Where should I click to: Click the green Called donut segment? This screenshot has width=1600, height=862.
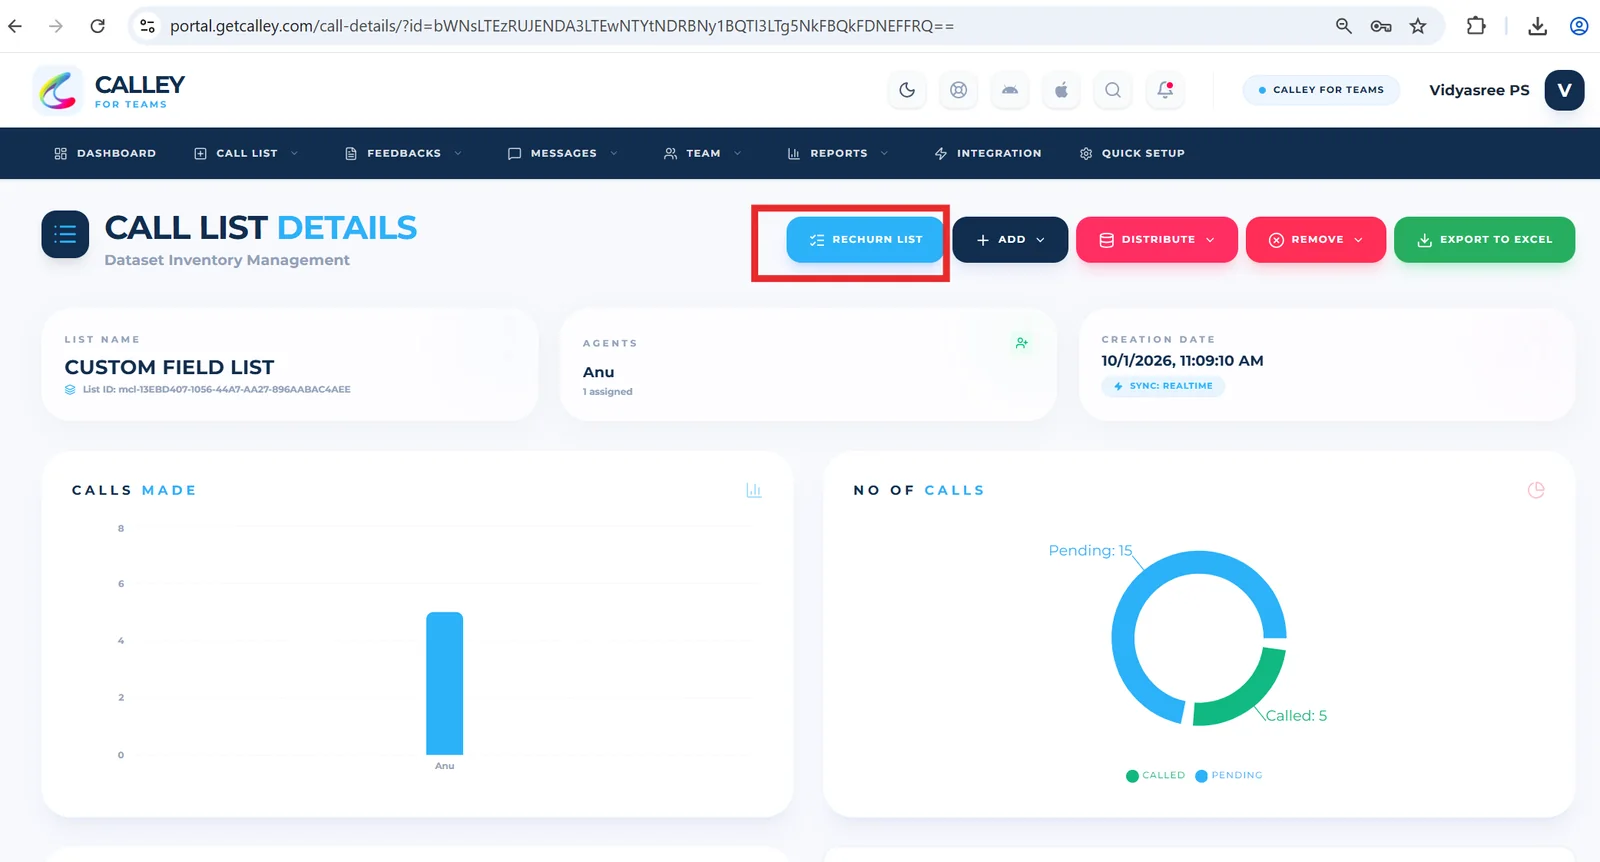click(x=1248, y=693)
